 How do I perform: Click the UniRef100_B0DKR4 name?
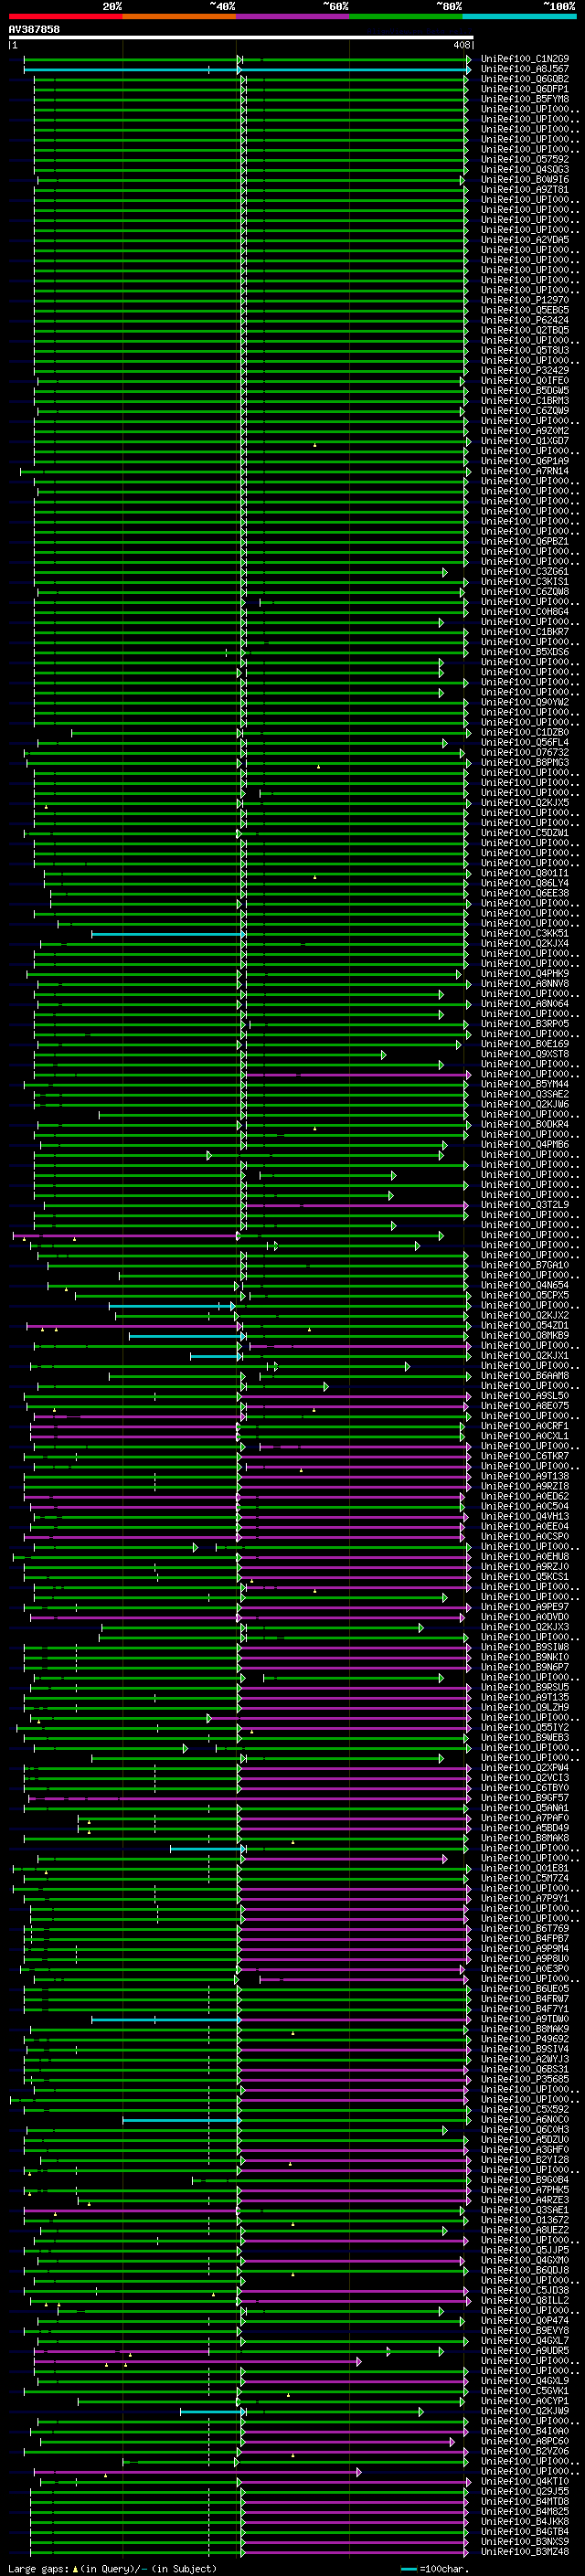tap(525, 1124)
